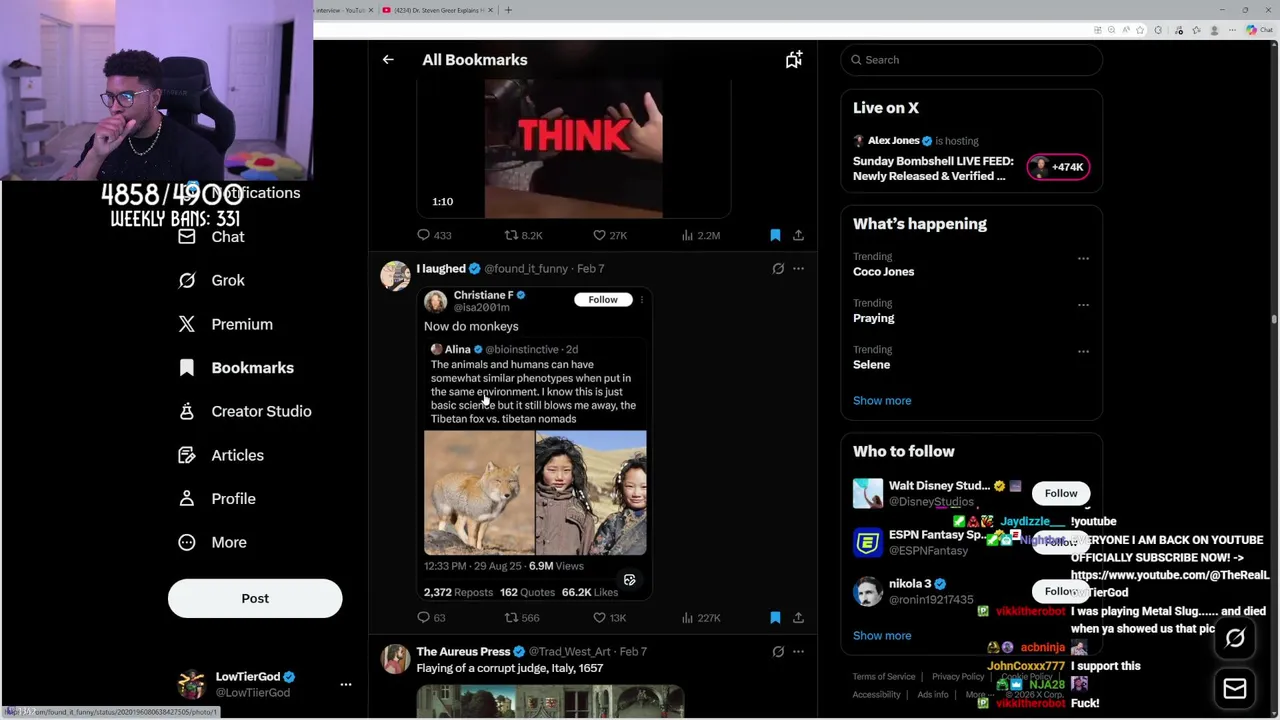Open Grok icon on The Aureus Press post
This screenshot has height=720, width=1280.
coord(778,652)
